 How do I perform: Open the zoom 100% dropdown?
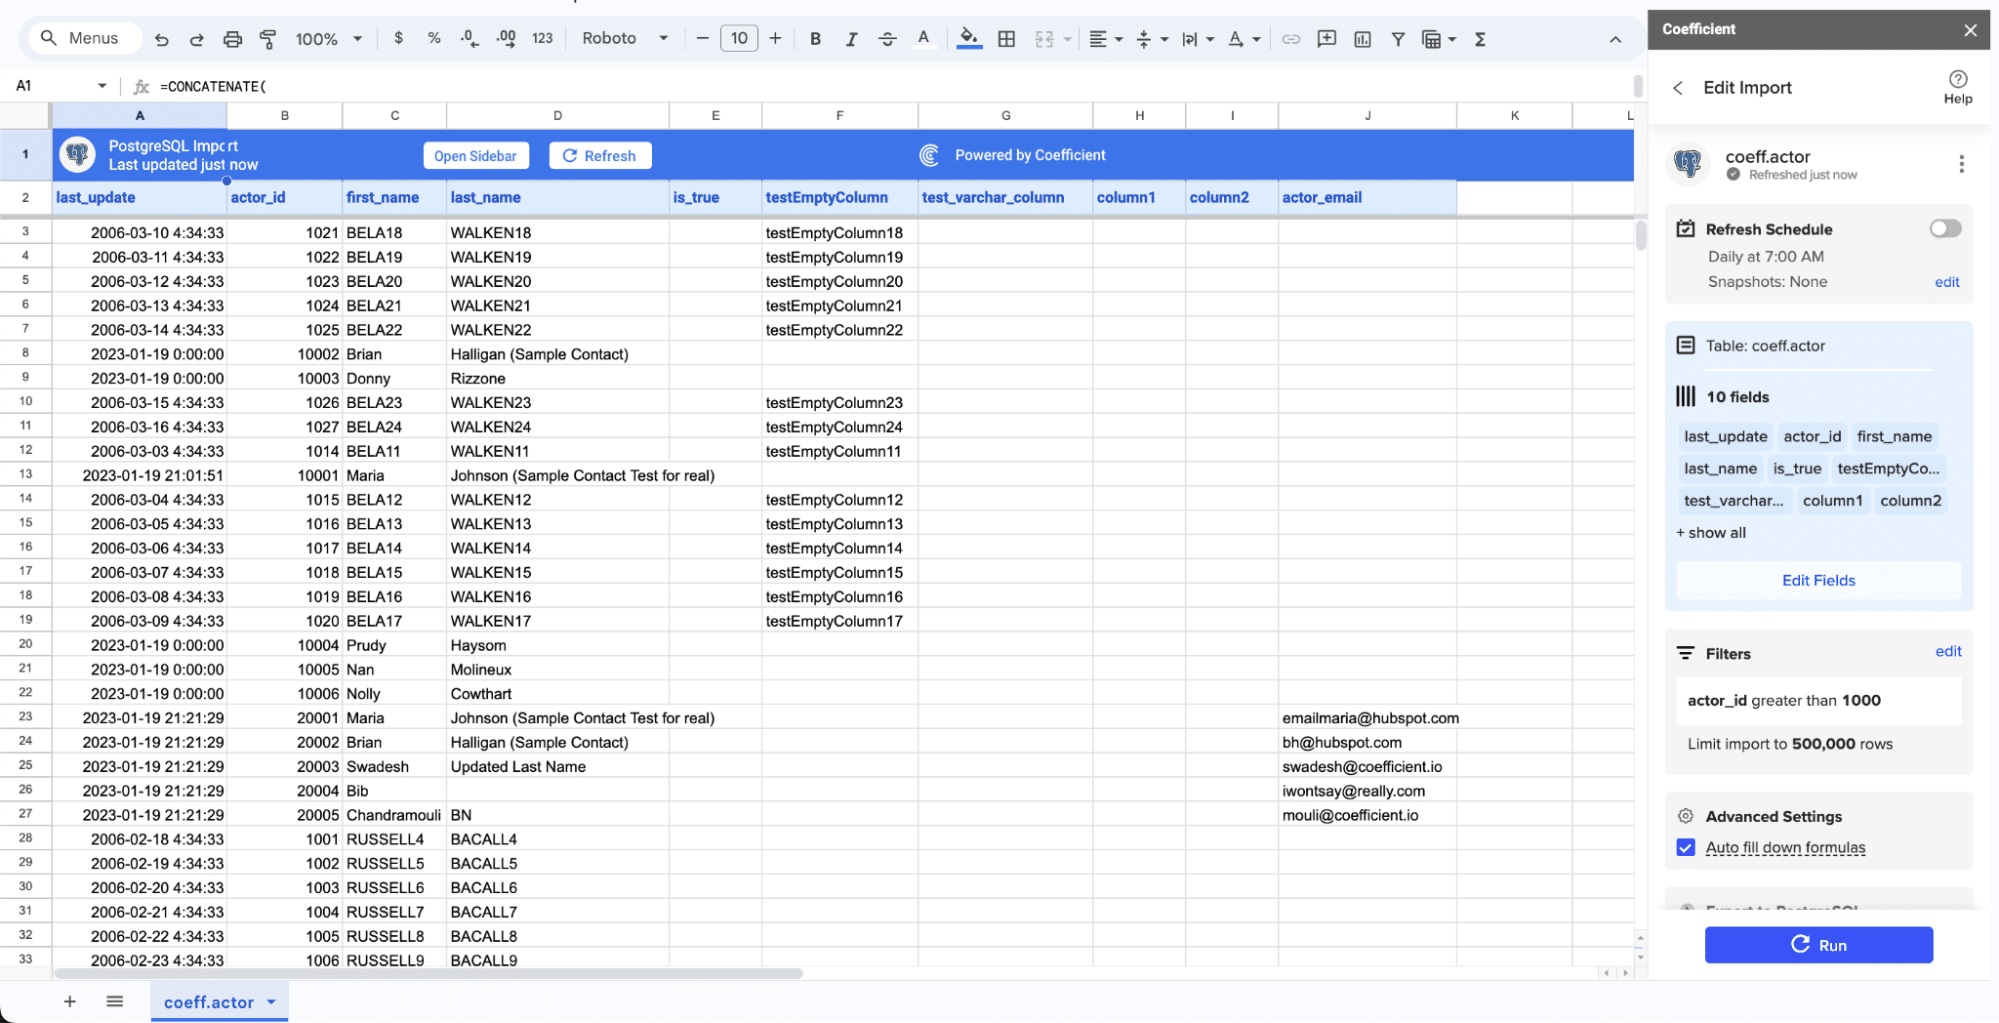328,39
